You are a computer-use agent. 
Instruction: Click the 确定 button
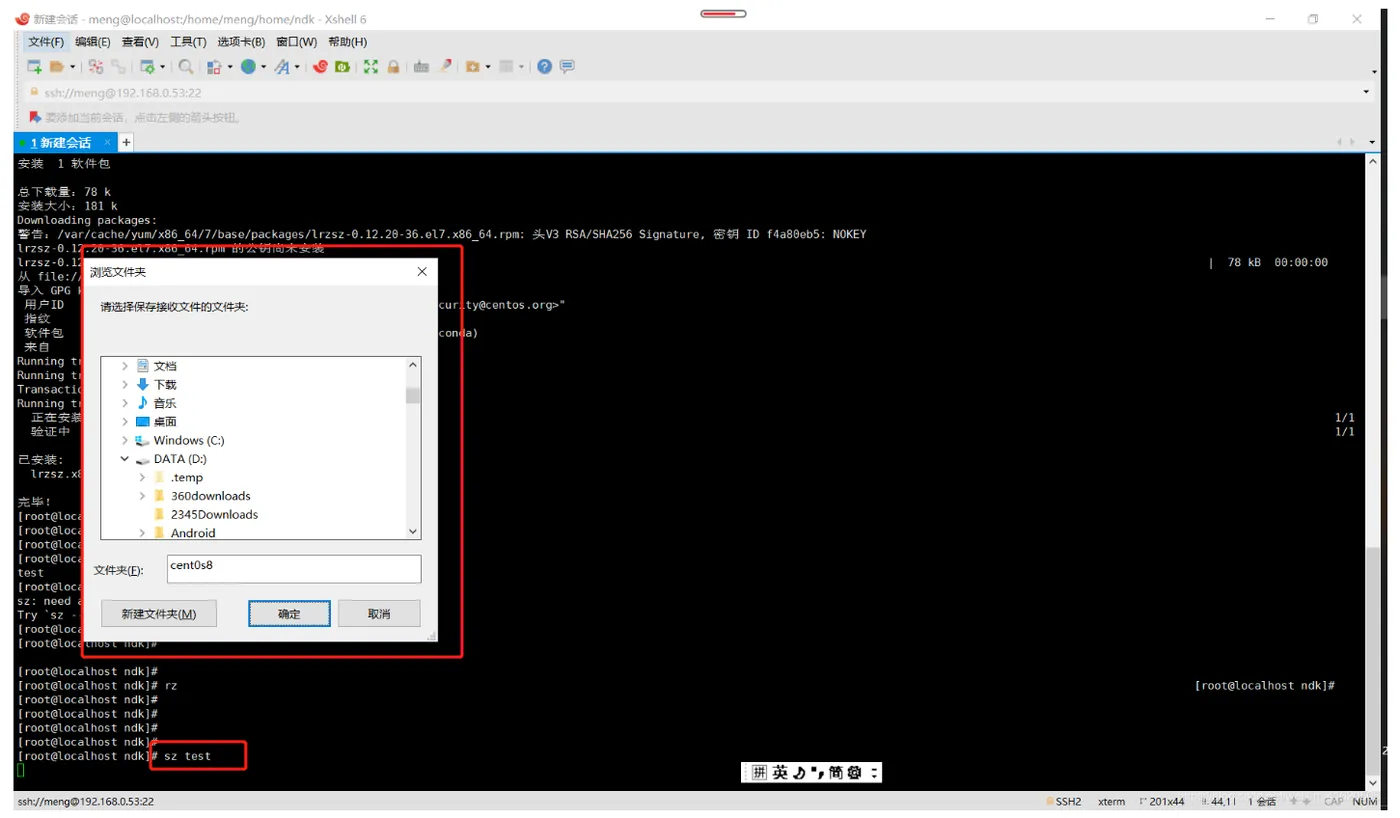pyautogui.click(x=289, y=613)
